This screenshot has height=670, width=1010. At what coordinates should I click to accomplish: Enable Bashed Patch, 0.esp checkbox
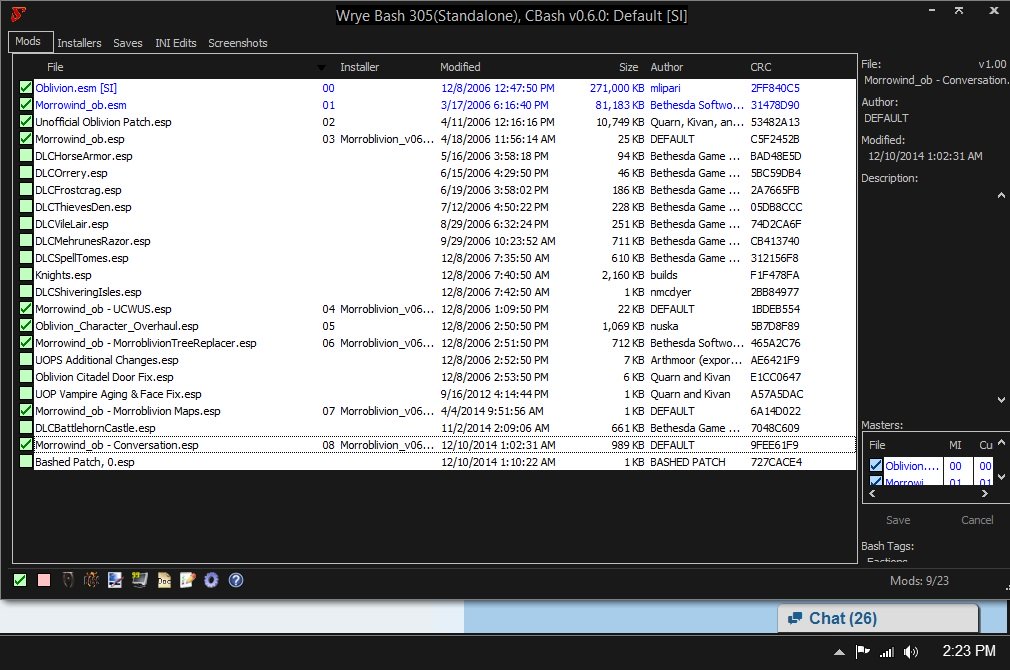pyautogui.click(x=26, y=462)
